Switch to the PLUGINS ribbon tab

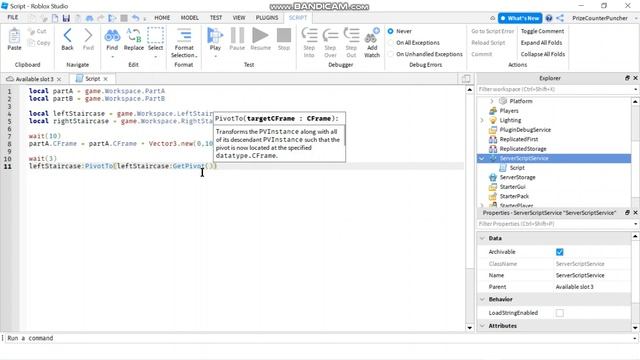click(267, 18)
